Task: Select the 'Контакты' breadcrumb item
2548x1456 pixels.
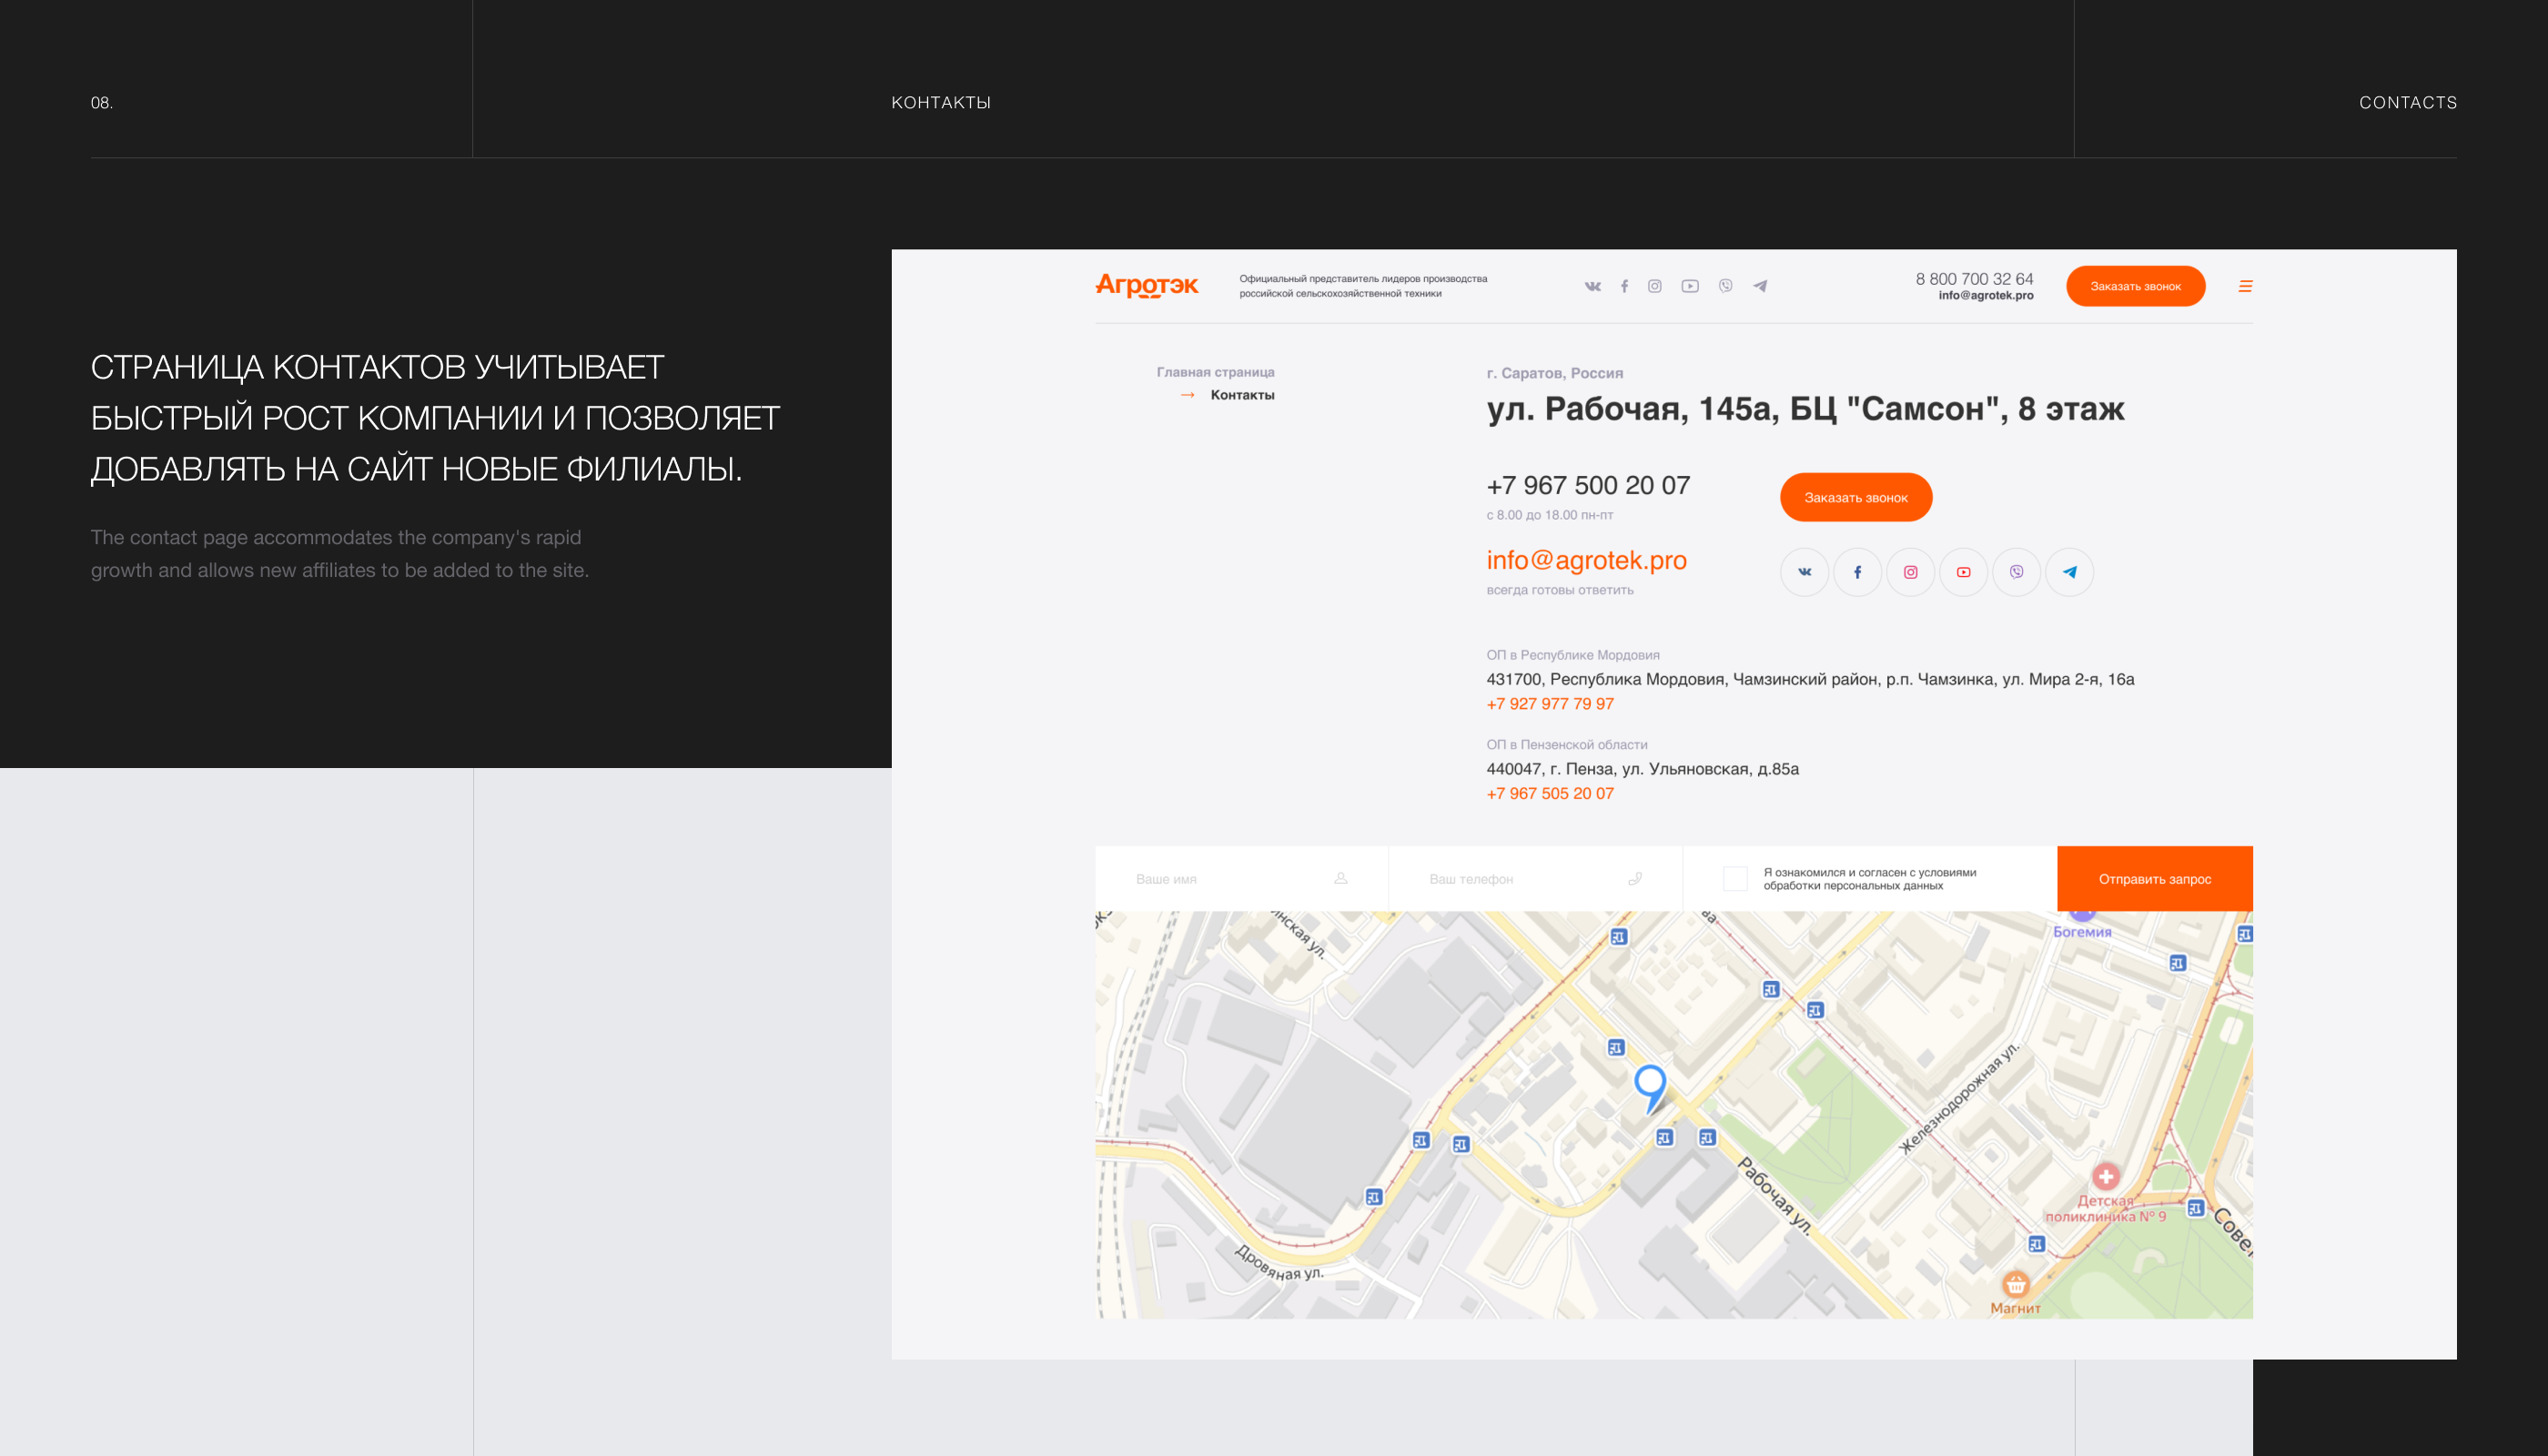Action: [1242, 395]
